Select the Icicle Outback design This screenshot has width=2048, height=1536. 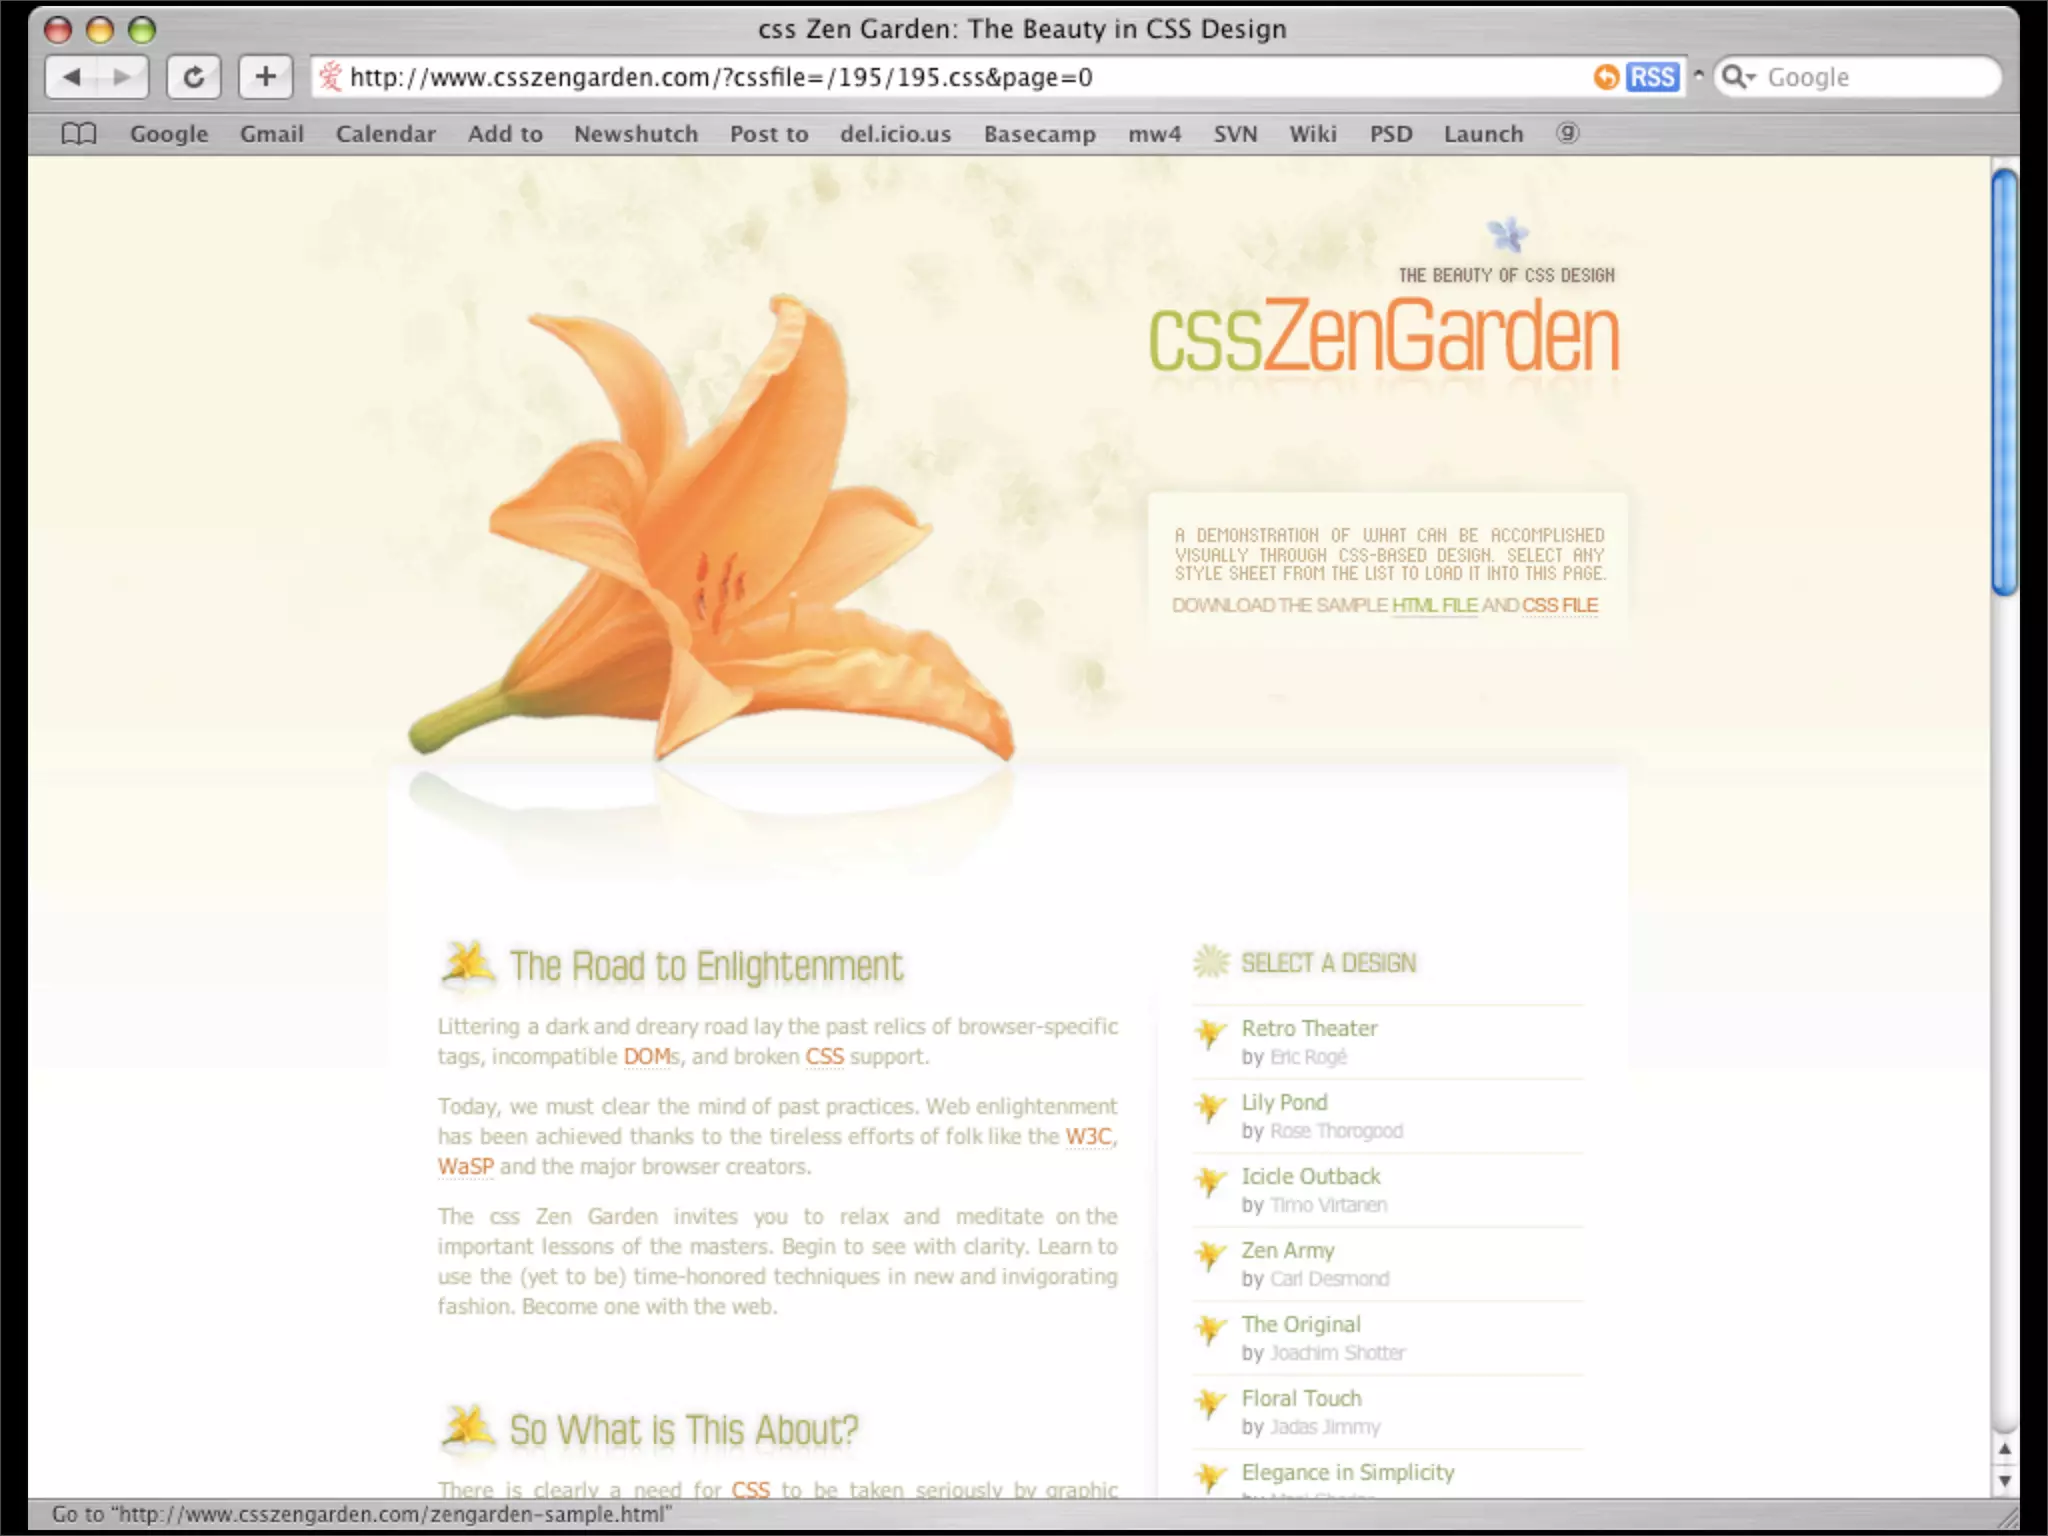(x=1310, y=1176)
